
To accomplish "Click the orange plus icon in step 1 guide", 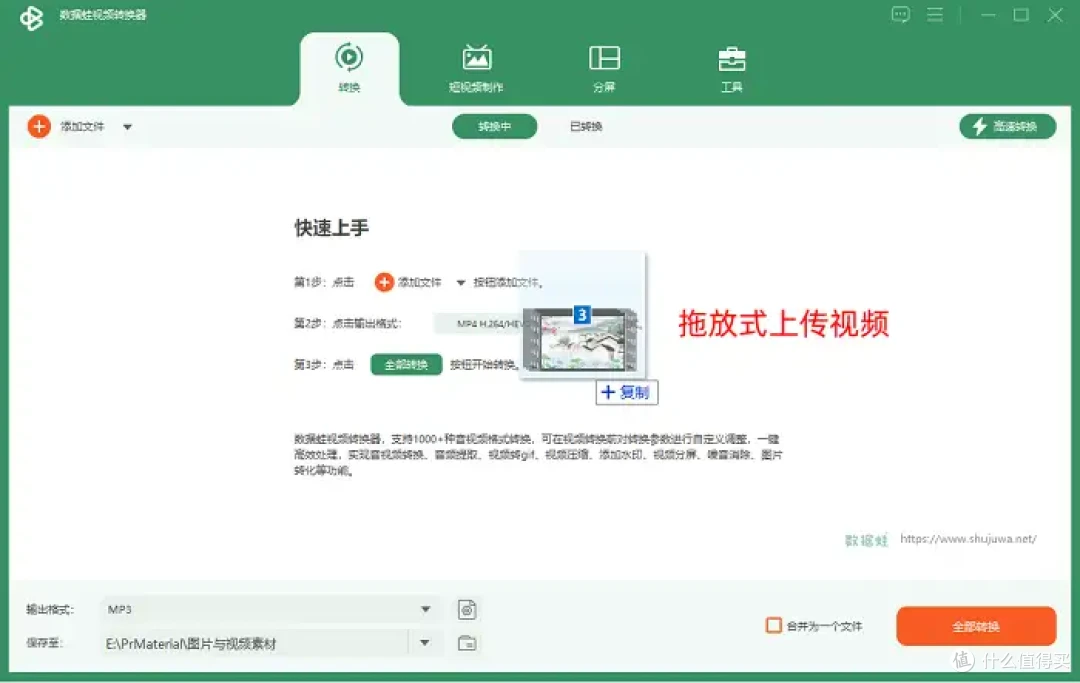I will [x=384, y=282].
